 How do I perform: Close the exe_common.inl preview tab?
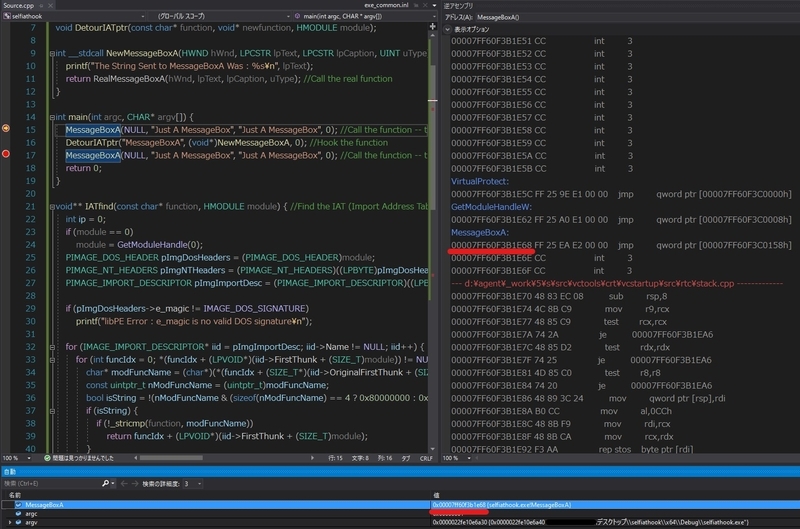pyautogui.click(x=424, y=5)
